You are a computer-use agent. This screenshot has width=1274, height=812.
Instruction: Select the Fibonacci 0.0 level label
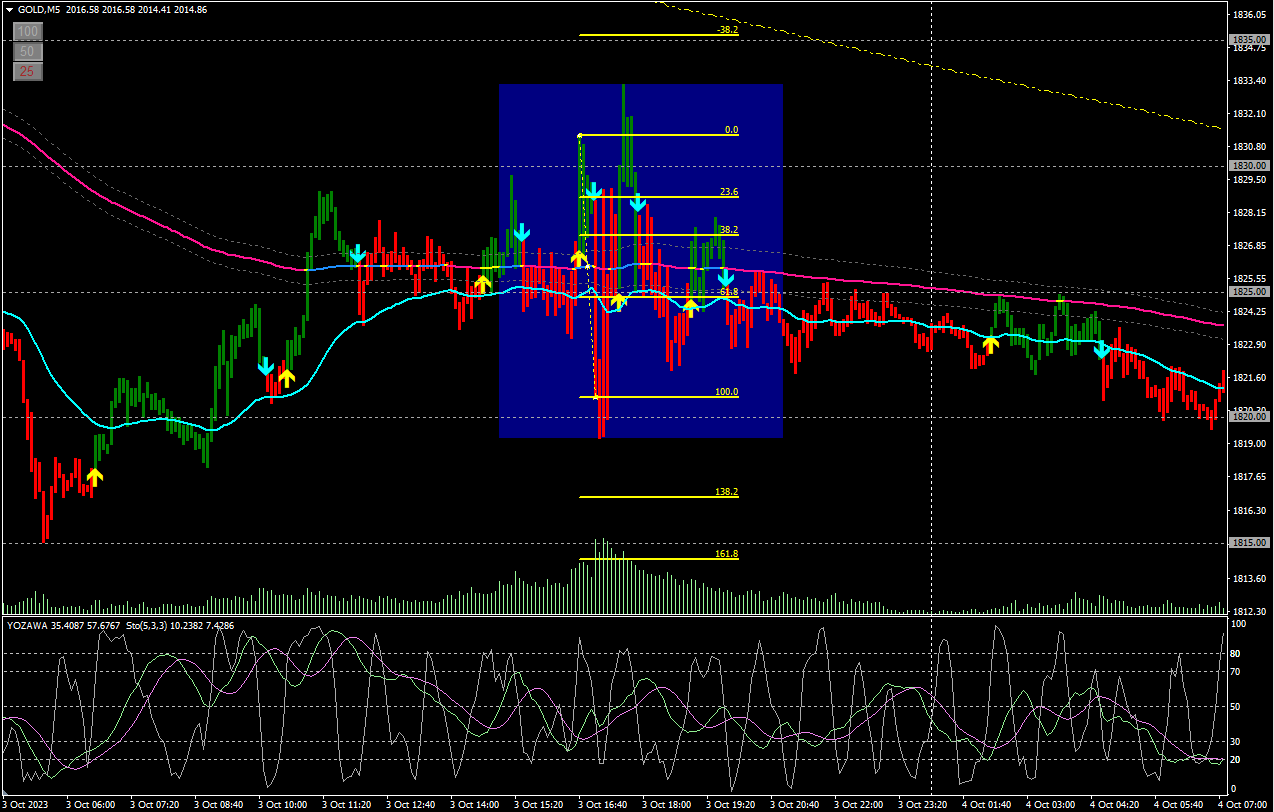tap(731, 130)
